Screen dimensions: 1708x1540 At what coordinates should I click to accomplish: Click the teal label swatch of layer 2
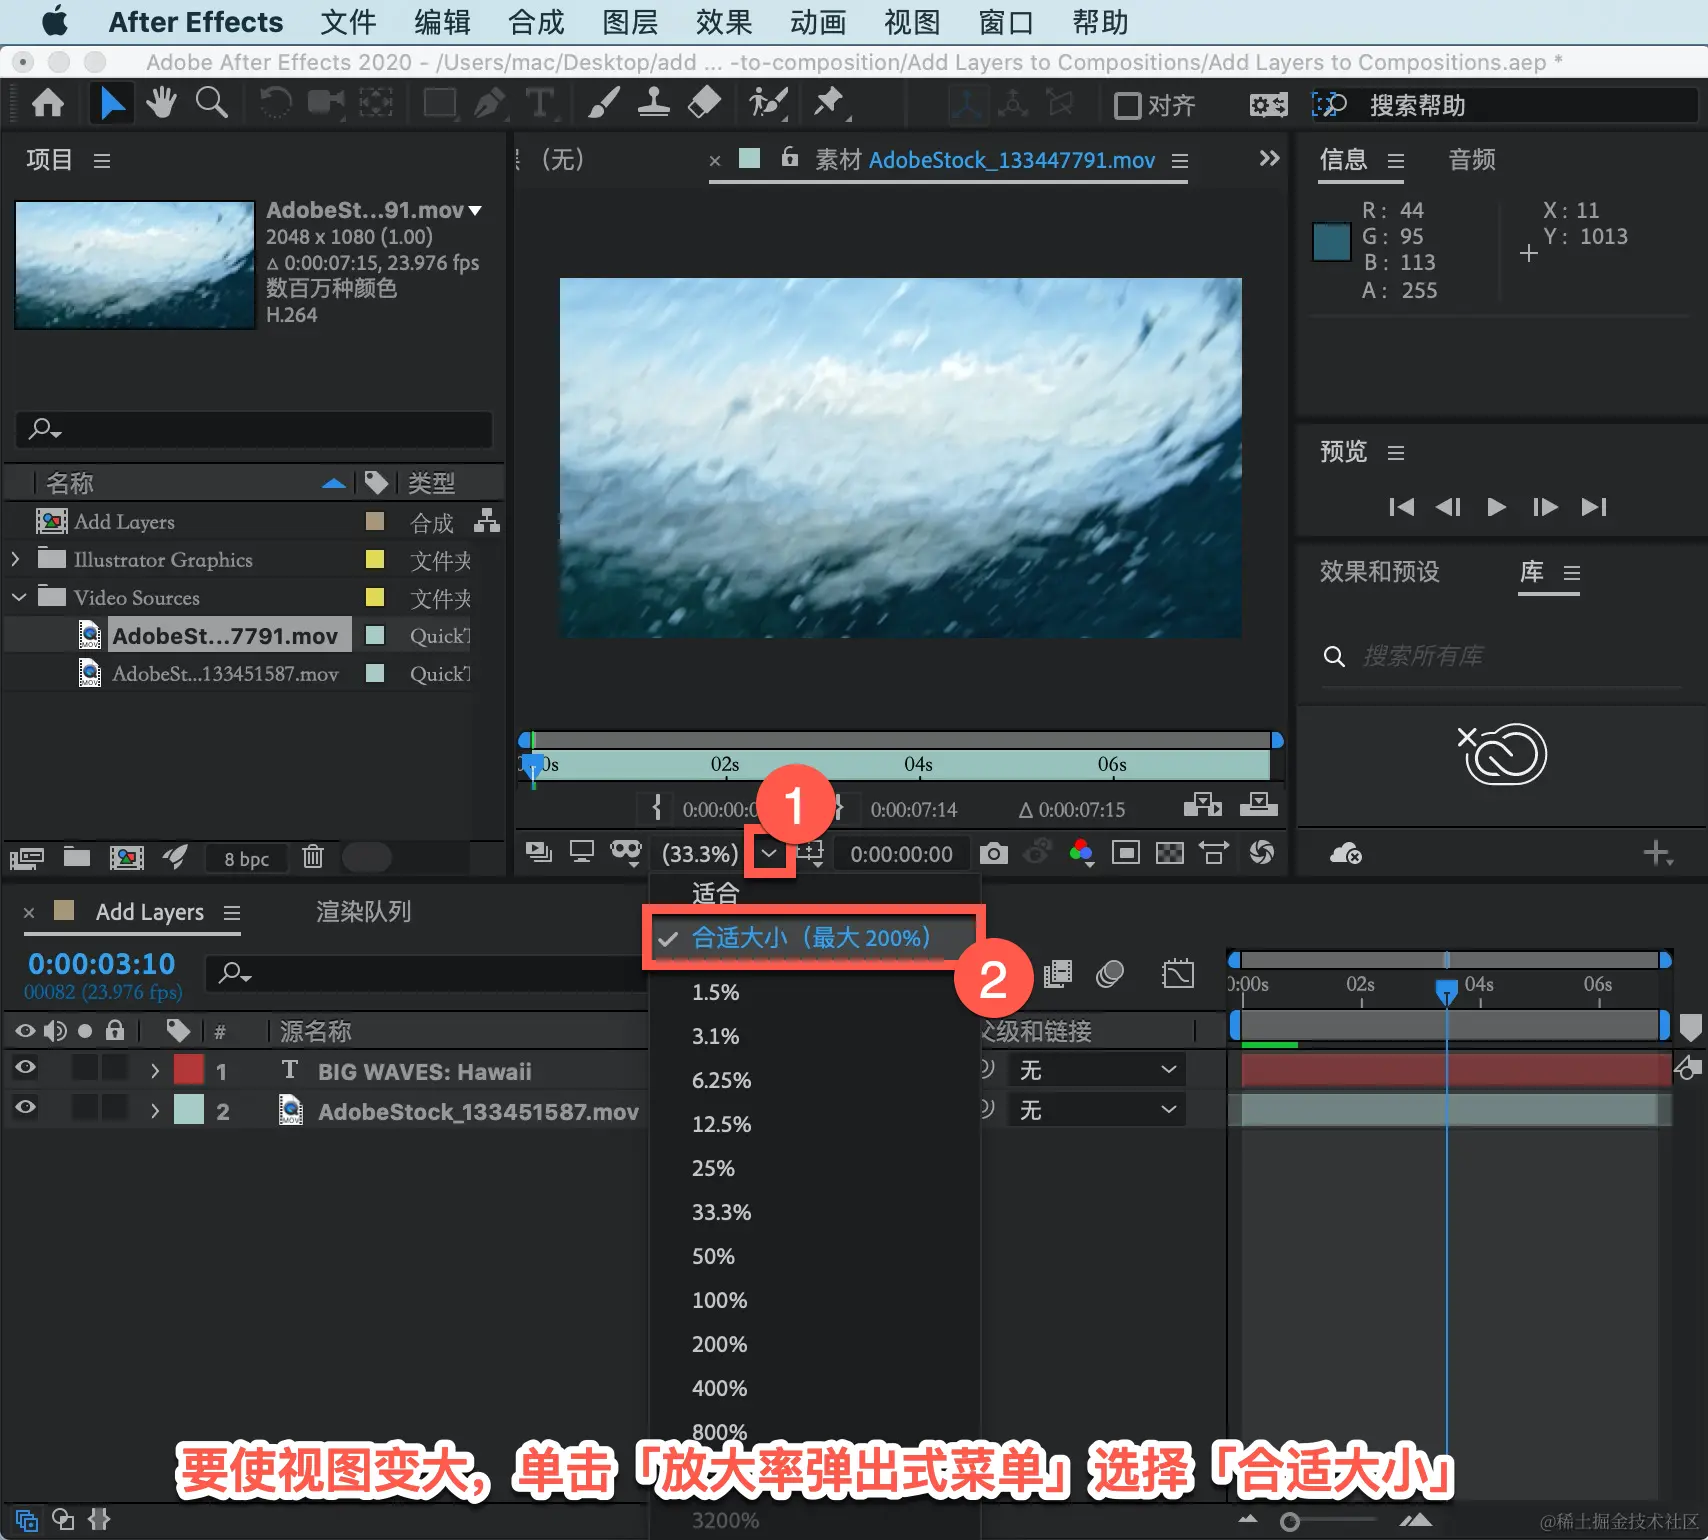[189, 1109]
